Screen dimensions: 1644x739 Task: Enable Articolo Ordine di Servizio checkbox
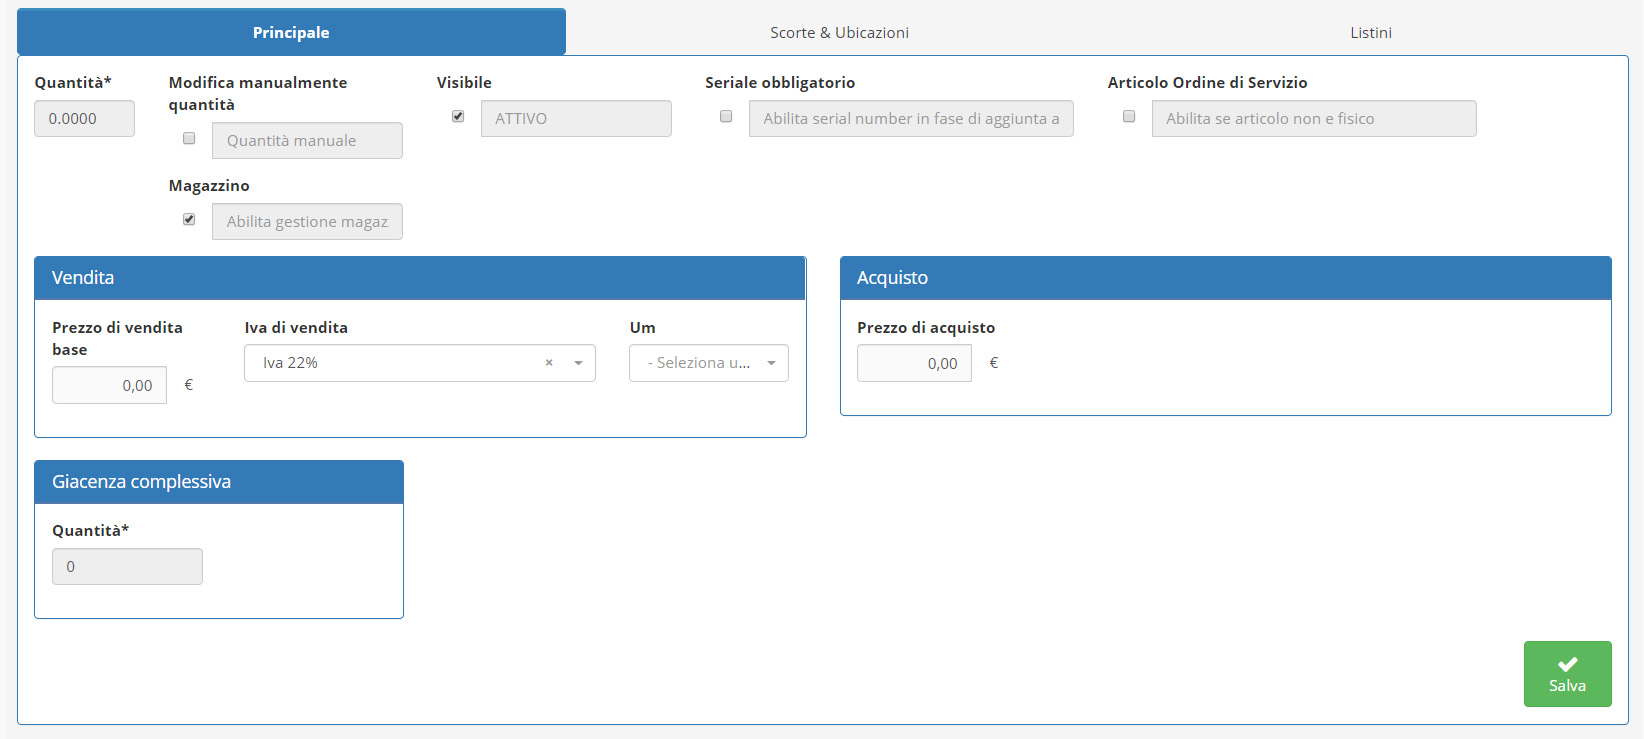[1129, 117]
